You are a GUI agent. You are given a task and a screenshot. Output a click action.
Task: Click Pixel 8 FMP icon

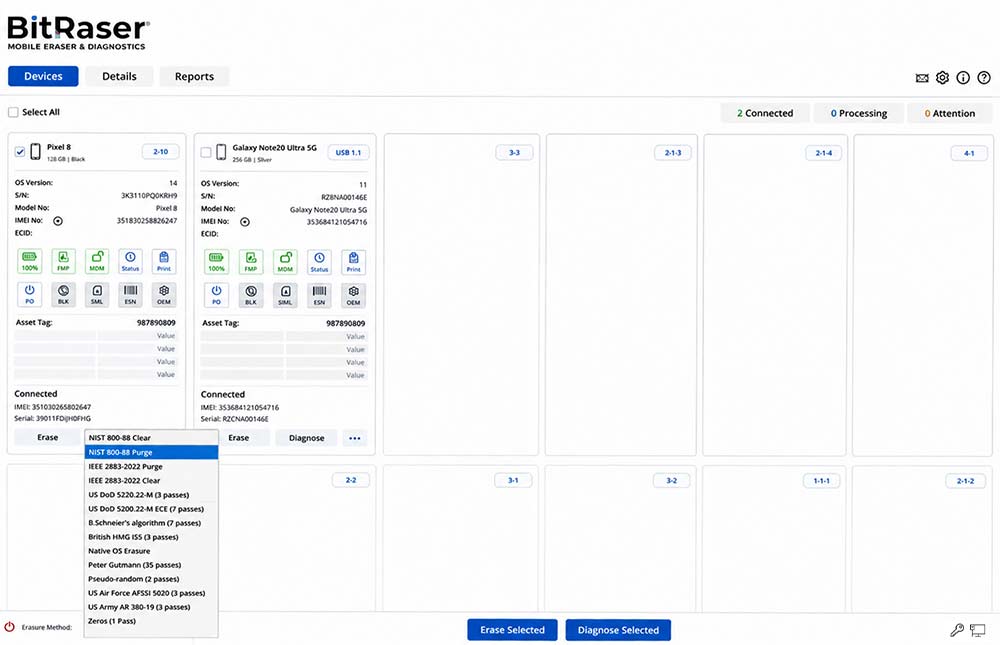pos(63,261)
